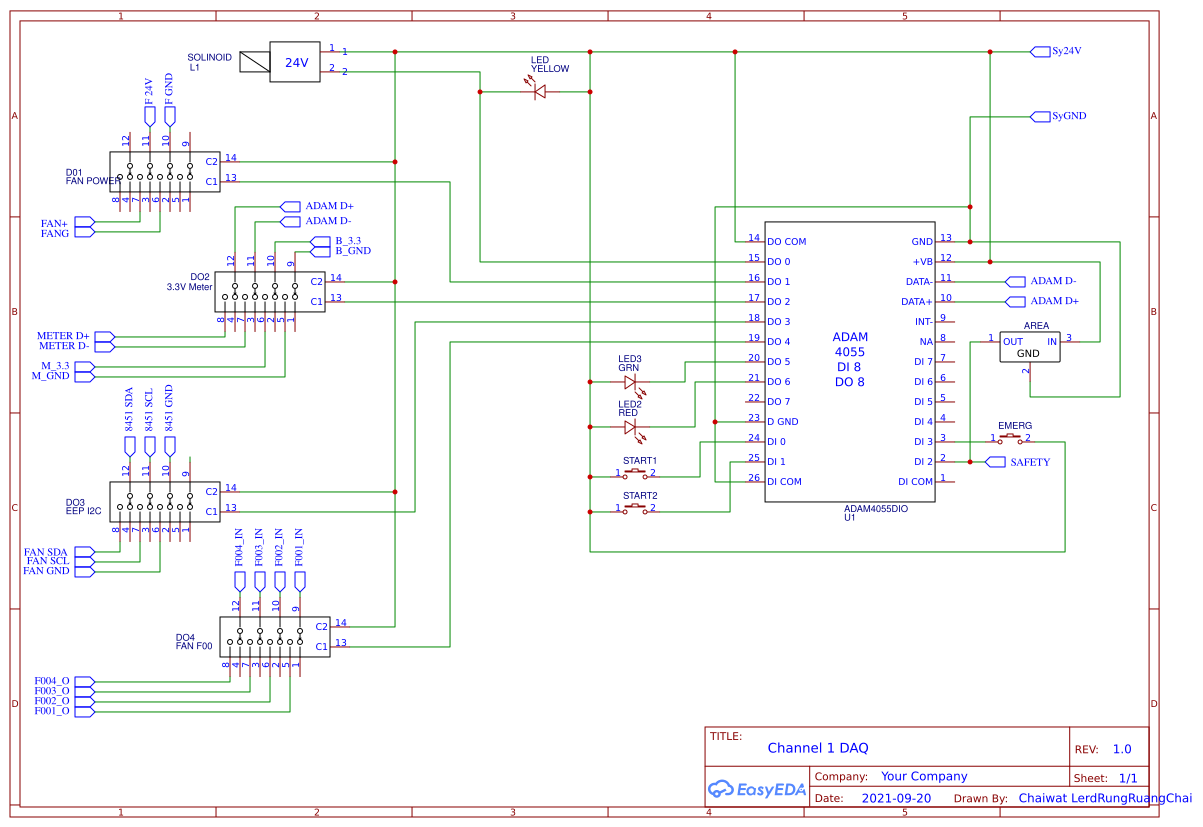Select connector DO3 EEP I2C
Image resolution: width=1203 pixels, height=827 pixels.
pos(163,502)
